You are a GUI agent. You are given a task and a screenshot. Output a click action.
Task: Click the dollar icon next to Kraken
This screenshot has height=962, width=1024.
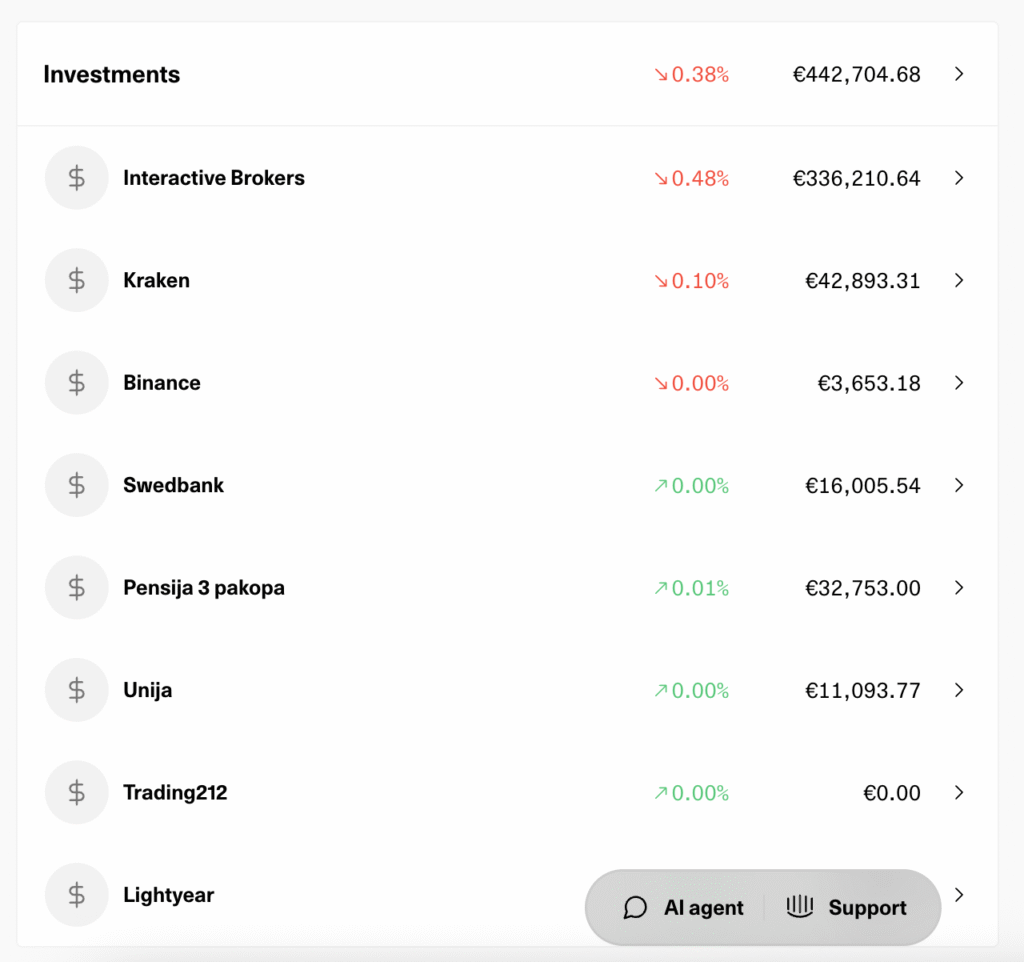pyautogui.click(x=76, y=281)
